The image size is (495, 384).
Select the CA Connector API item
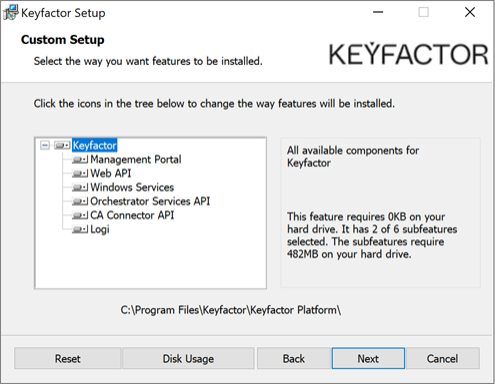(x=132, y=216)
